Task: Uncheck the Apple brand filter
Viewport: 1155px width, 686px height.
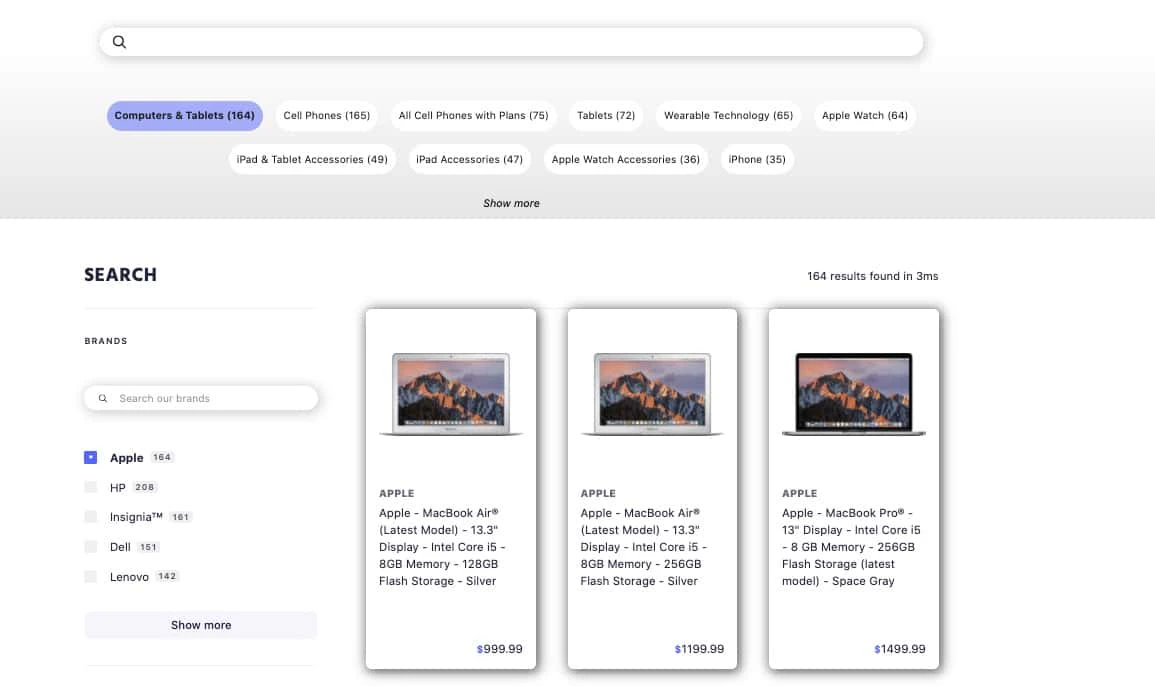Action: pos(90,457)
